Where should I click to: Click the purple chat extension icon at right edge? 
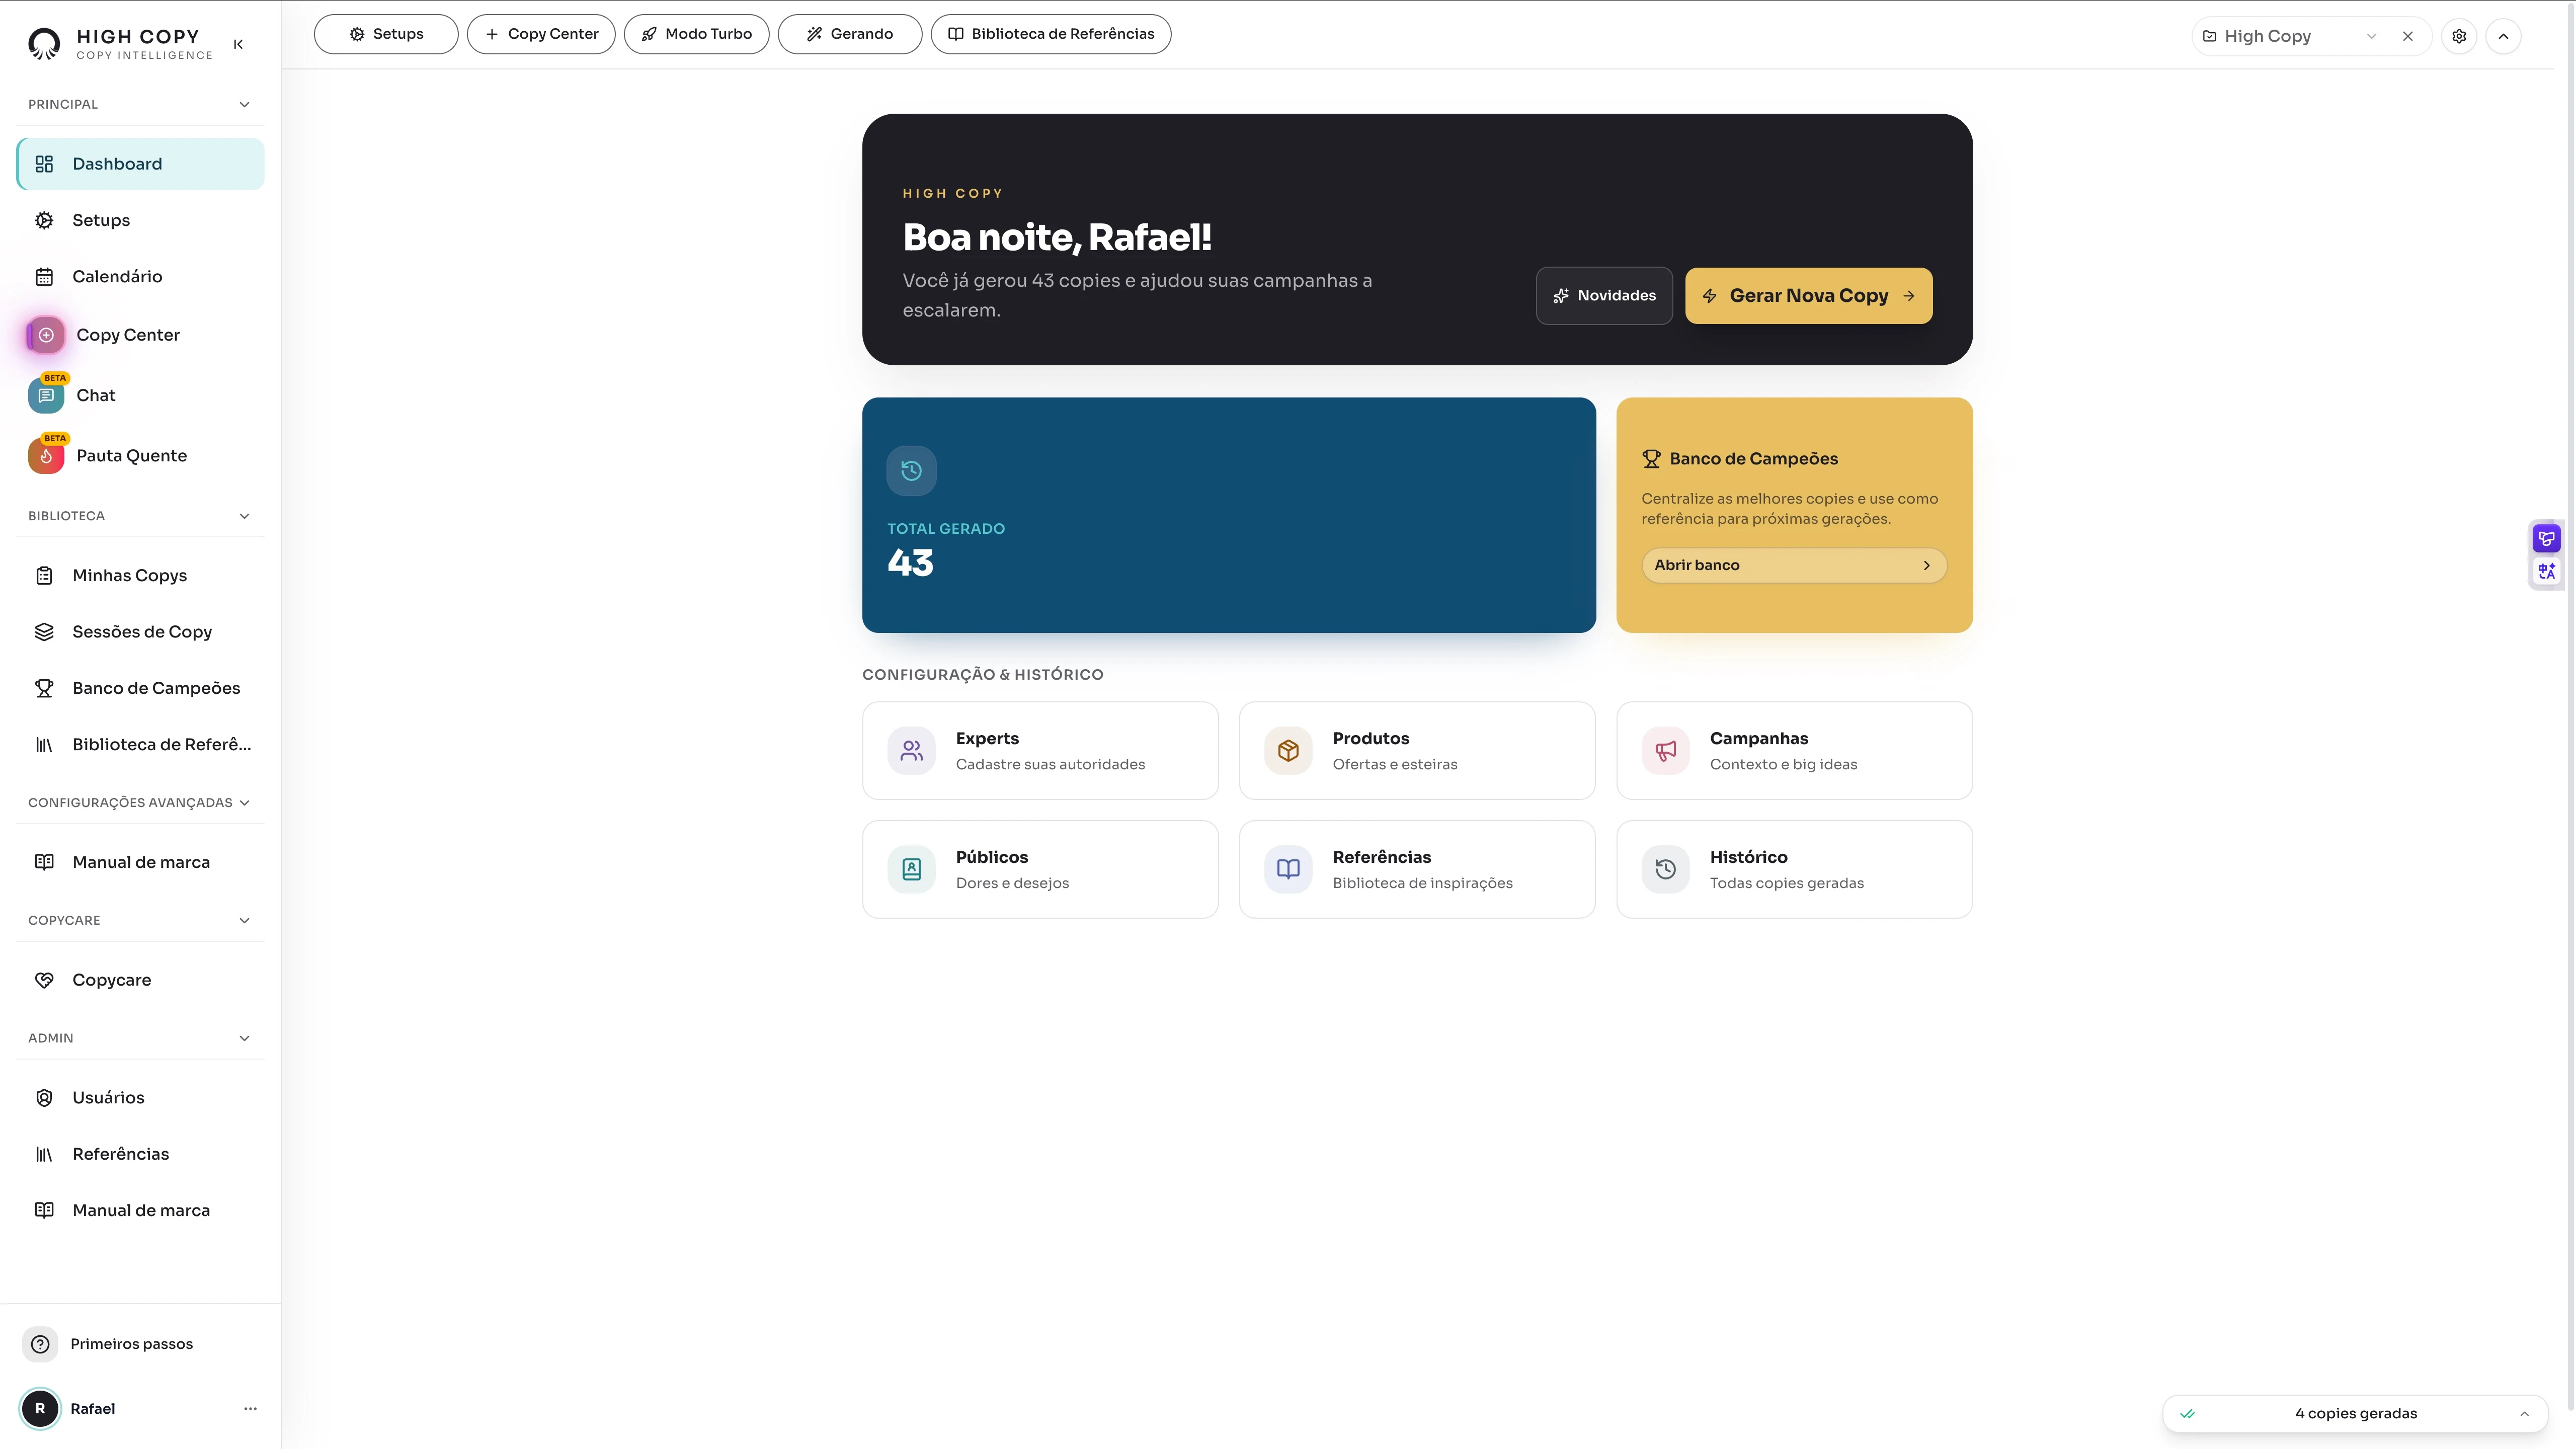(2546, 540)
